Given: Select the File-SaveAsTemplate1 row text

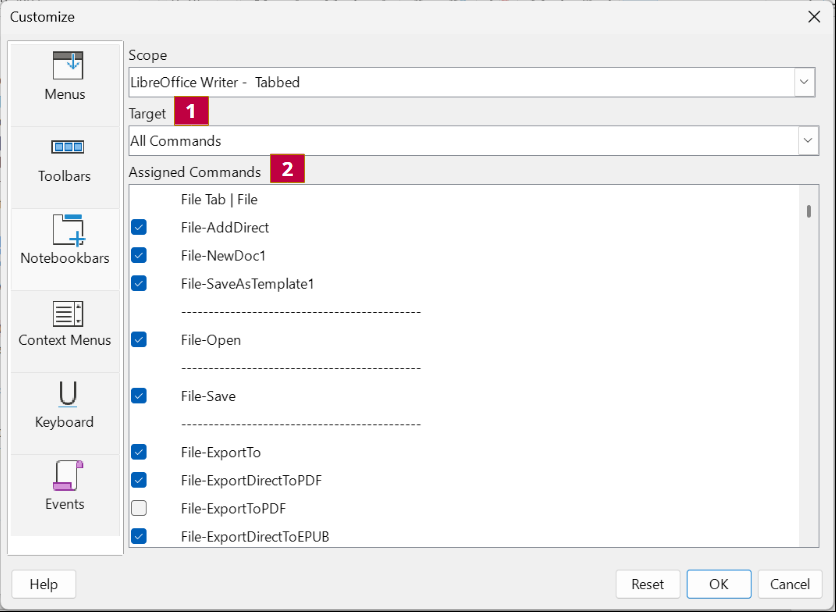Looking at the screenshot, I should tap(247, 284).
